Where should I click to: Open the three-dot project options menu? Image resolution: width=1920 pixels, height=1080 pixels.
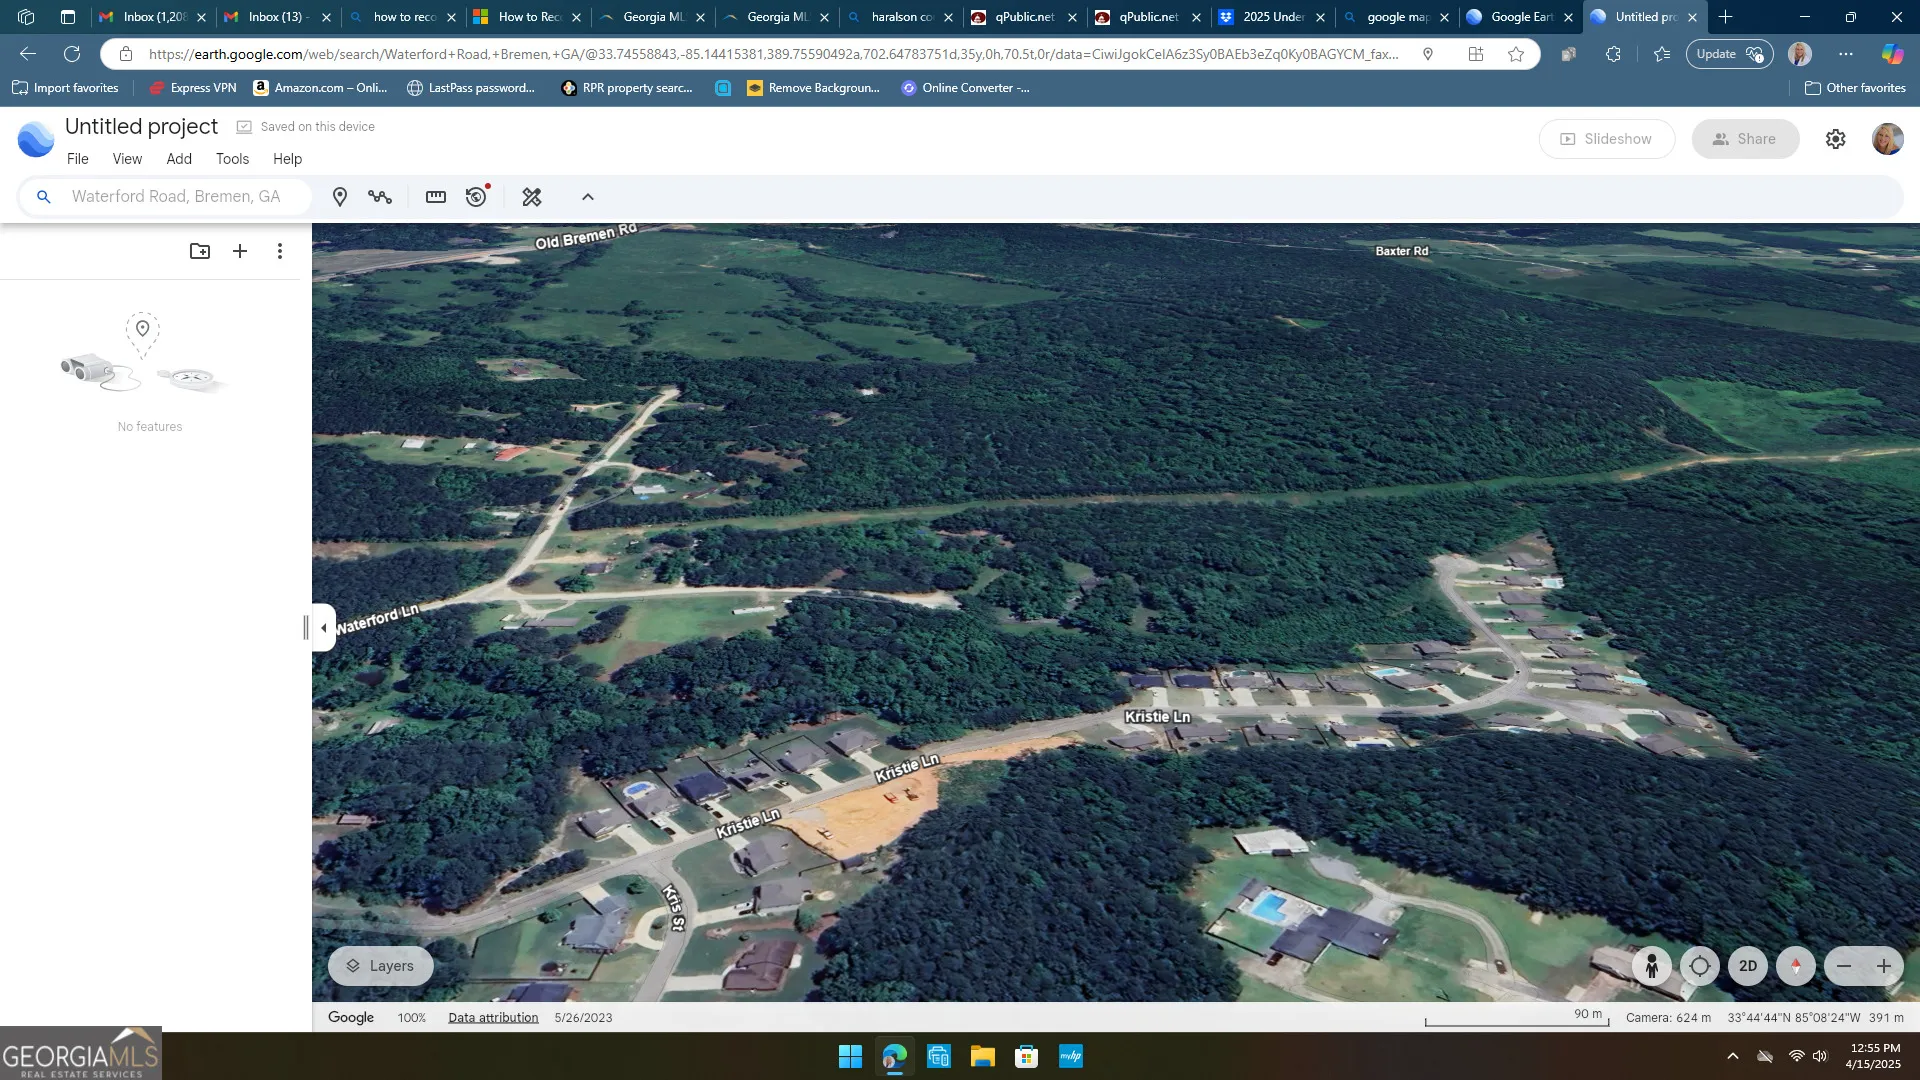pos(280,251)
